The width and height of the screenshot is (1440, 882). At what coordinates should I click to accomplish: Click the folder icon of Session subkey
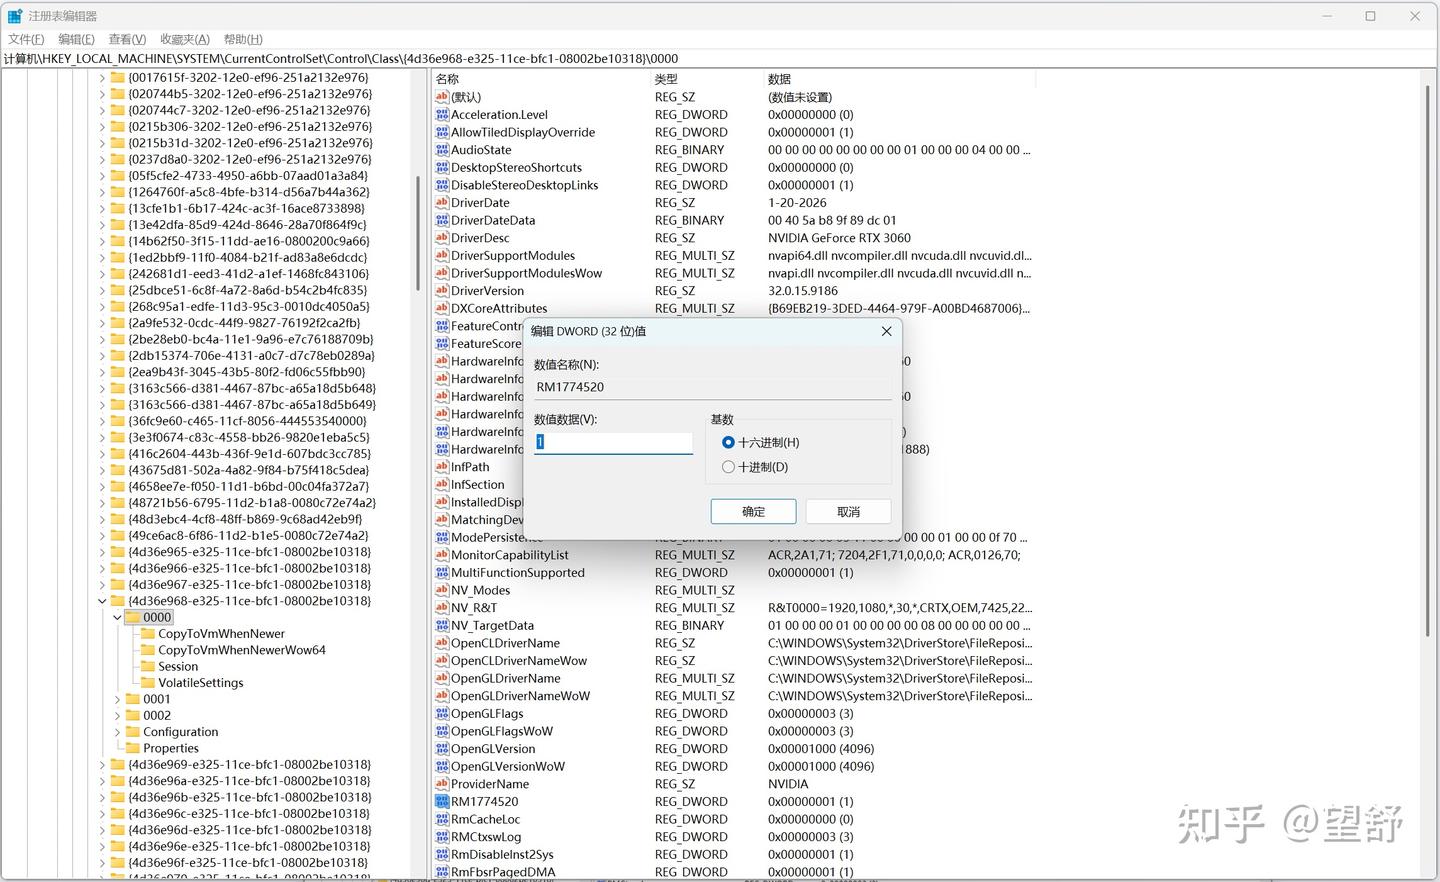tap(148, 666)
